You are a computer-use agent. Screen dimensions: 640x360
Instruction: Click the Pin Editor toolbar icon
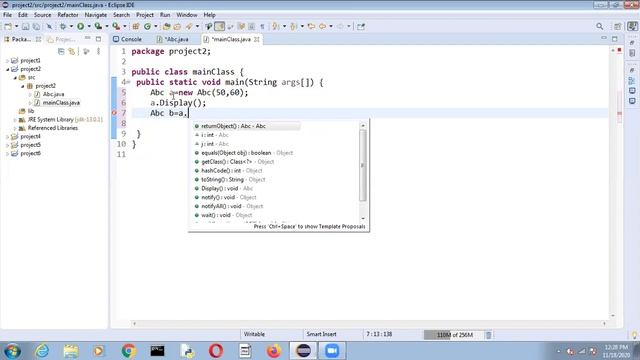361,27
